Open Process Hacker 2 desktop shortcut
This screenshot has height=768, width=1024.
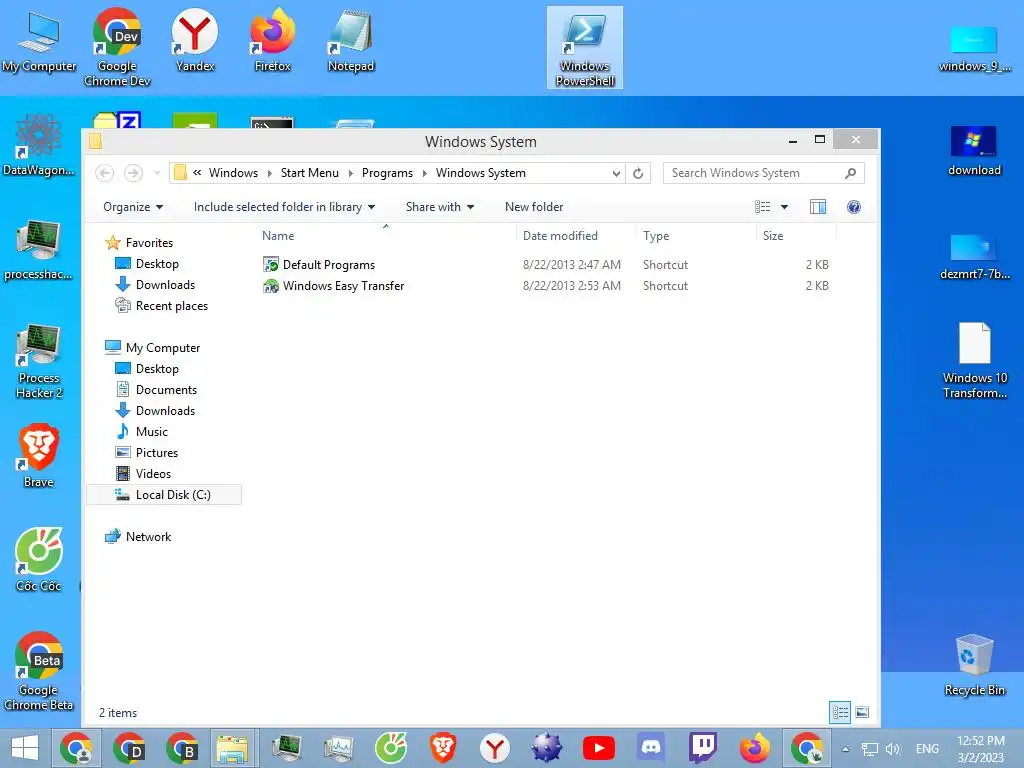click(39, 360)
